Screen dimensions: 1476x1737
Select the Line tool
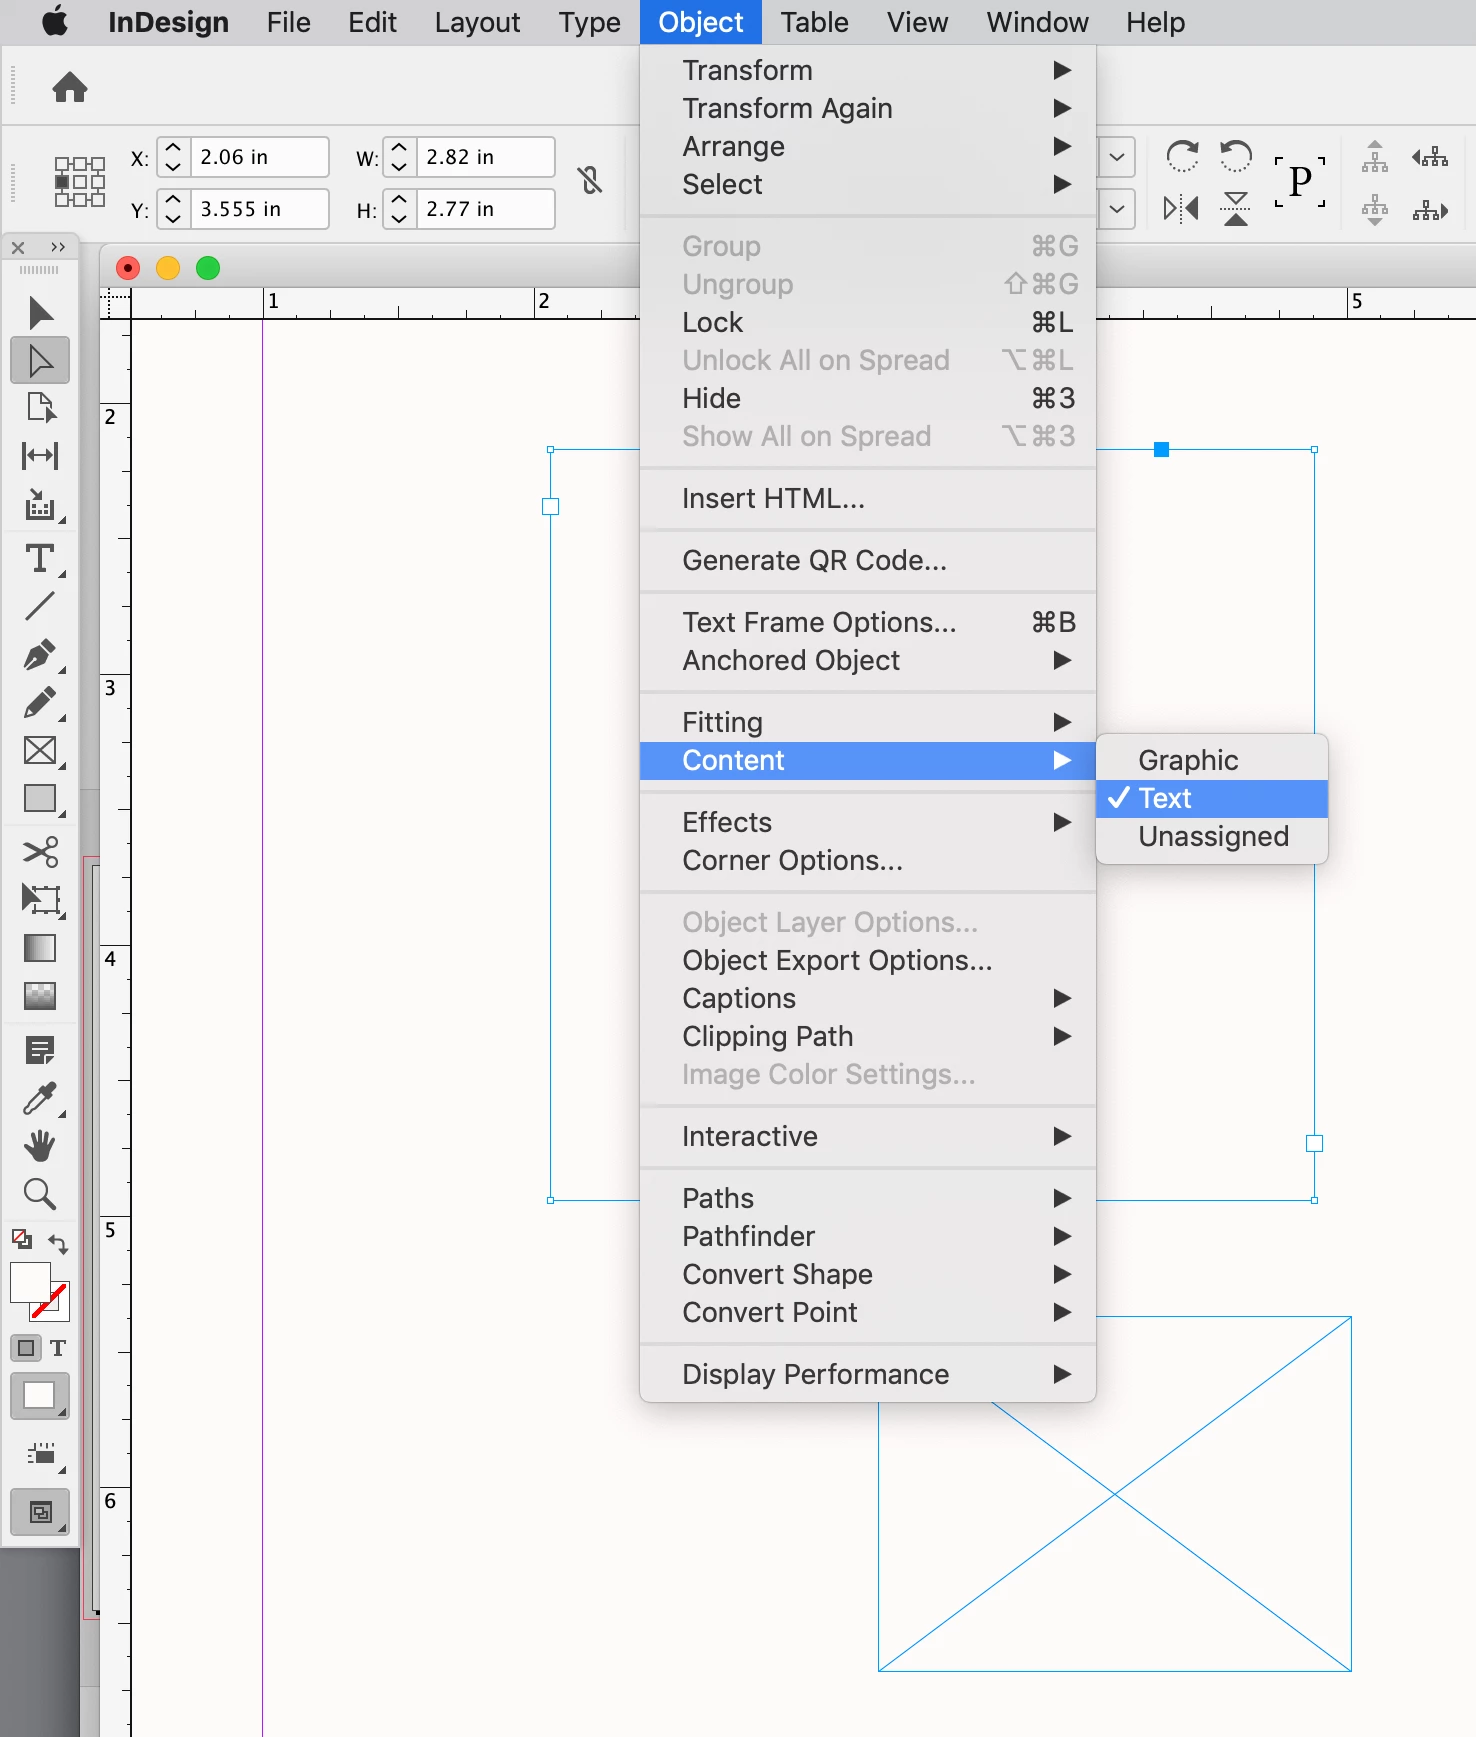tap(40, 605)
